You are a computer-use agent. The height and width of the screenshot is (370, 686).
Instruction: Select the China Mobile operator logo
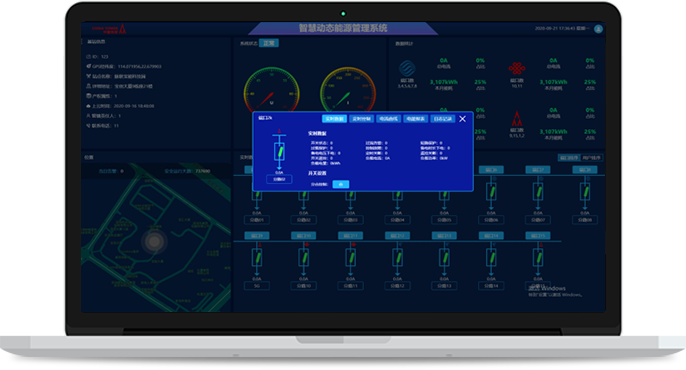[407, 69]
